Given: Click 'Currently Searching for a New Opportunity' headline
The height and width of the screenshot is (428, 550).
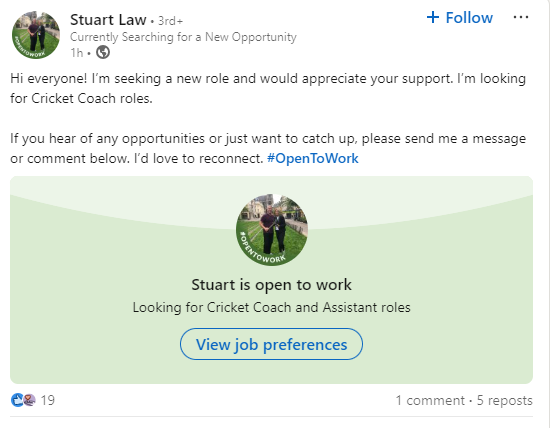Looking at the screenshot, I should (x=183, y=37).
